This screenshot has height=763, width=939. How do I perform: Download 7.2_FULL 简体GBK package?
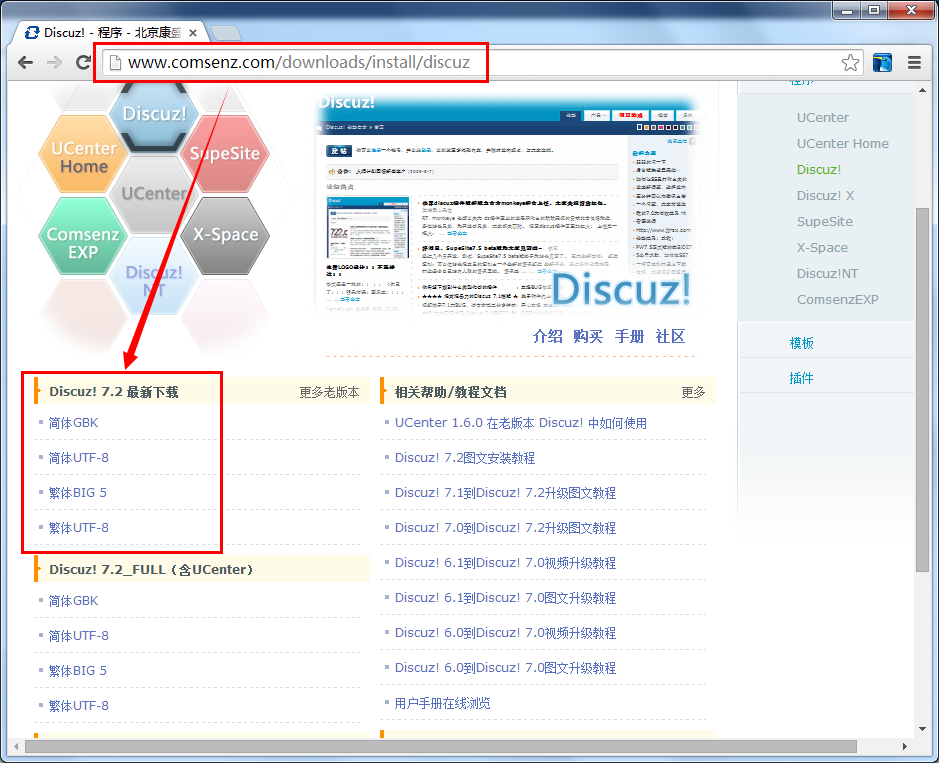73,601
